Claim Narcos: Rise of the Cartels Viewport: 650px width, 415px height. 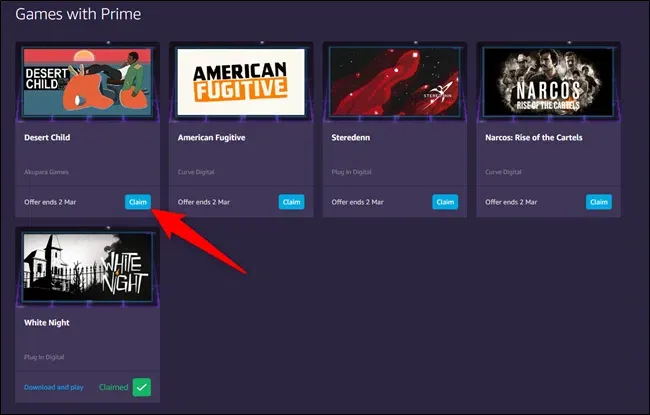599,202
